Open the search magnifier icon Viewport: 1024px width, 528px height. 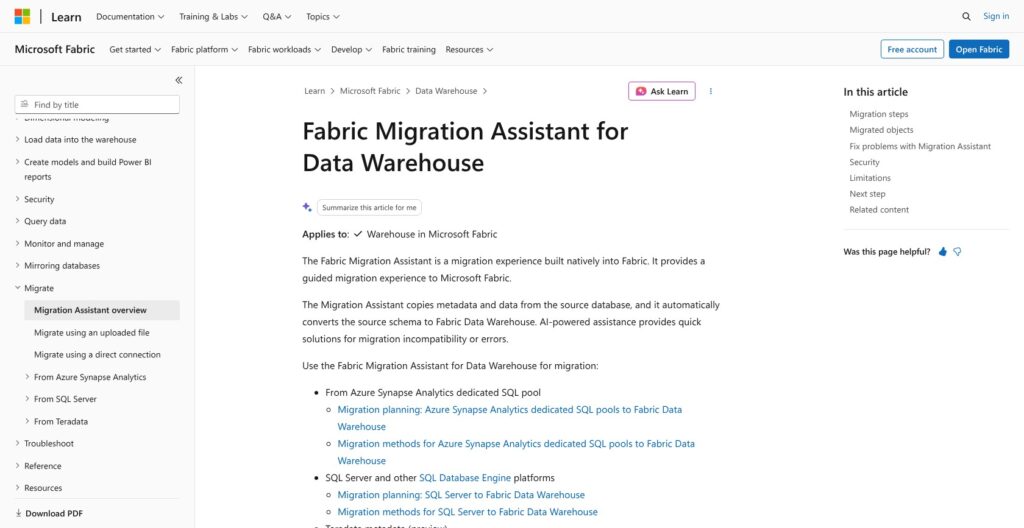[x=966, y=16]
